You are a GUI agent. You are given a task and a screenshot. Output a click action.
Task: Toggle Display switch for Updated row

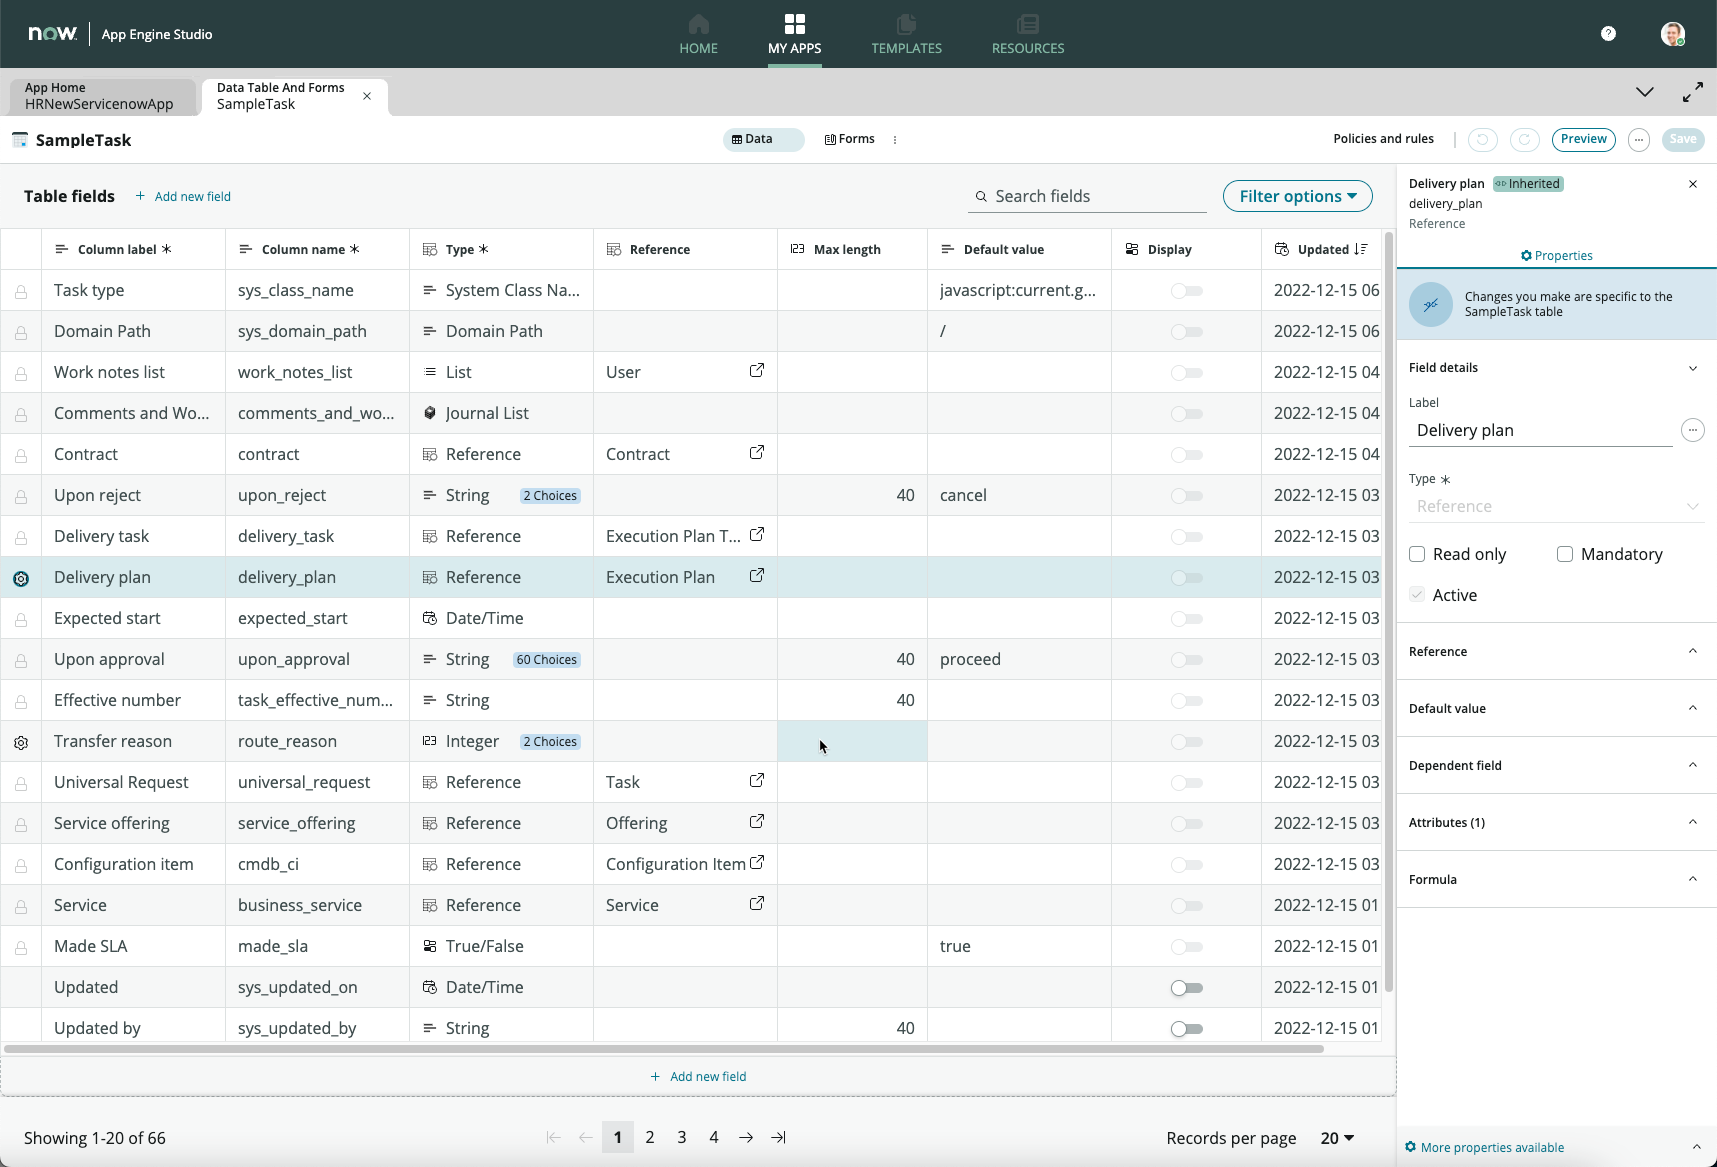[1186, 988]
